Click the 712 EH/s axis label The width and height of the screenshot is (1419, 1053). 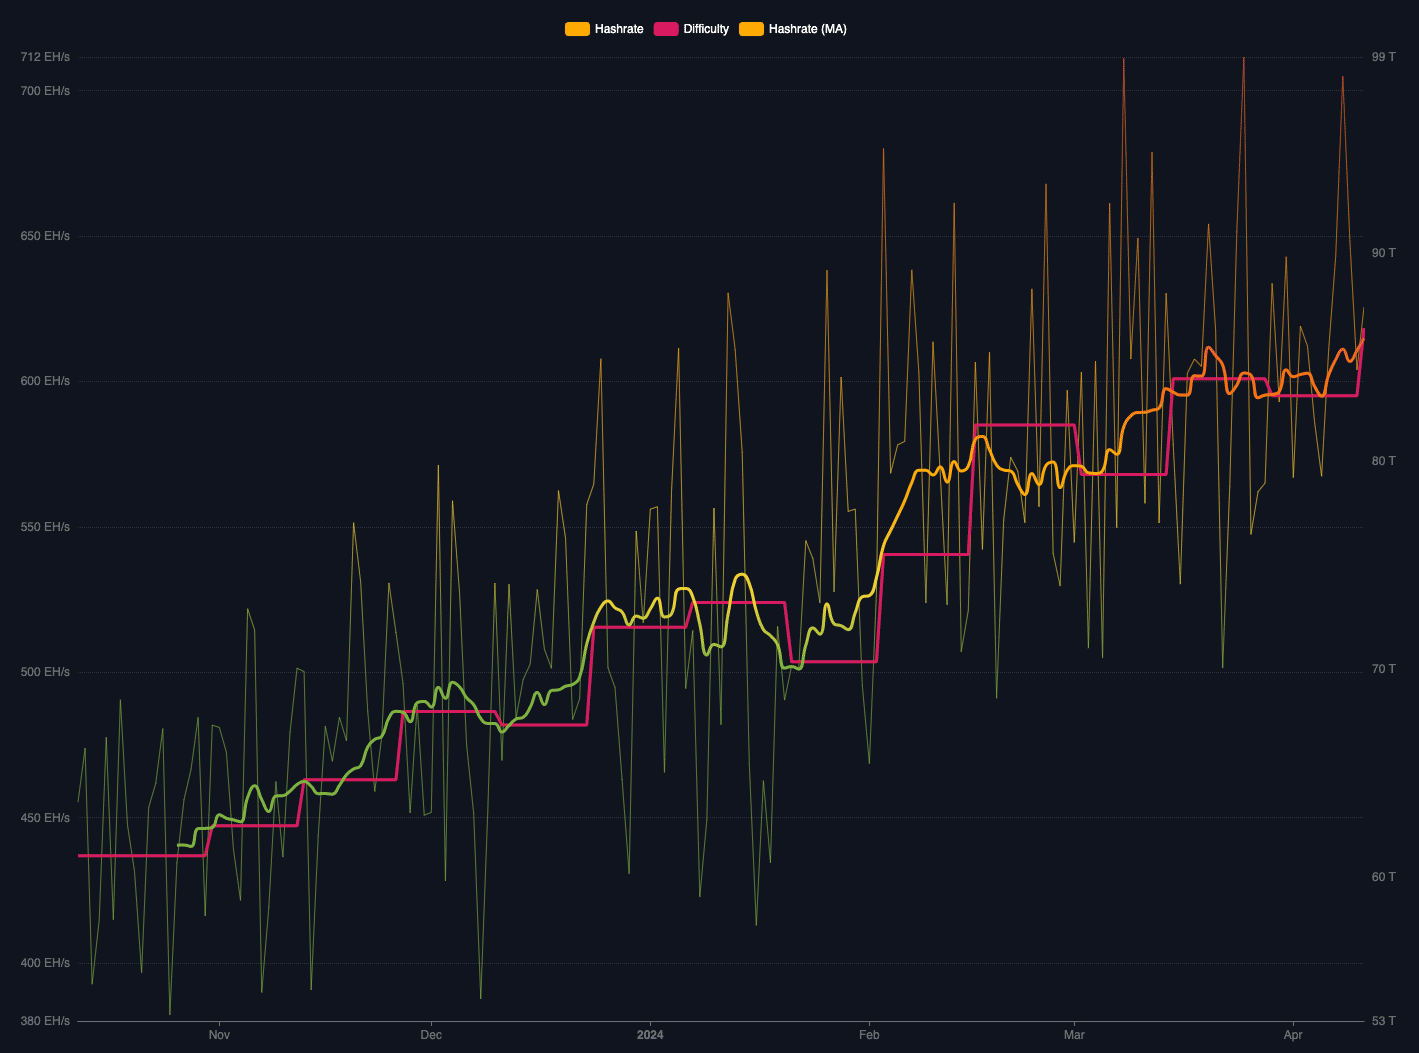pos(43,57)
